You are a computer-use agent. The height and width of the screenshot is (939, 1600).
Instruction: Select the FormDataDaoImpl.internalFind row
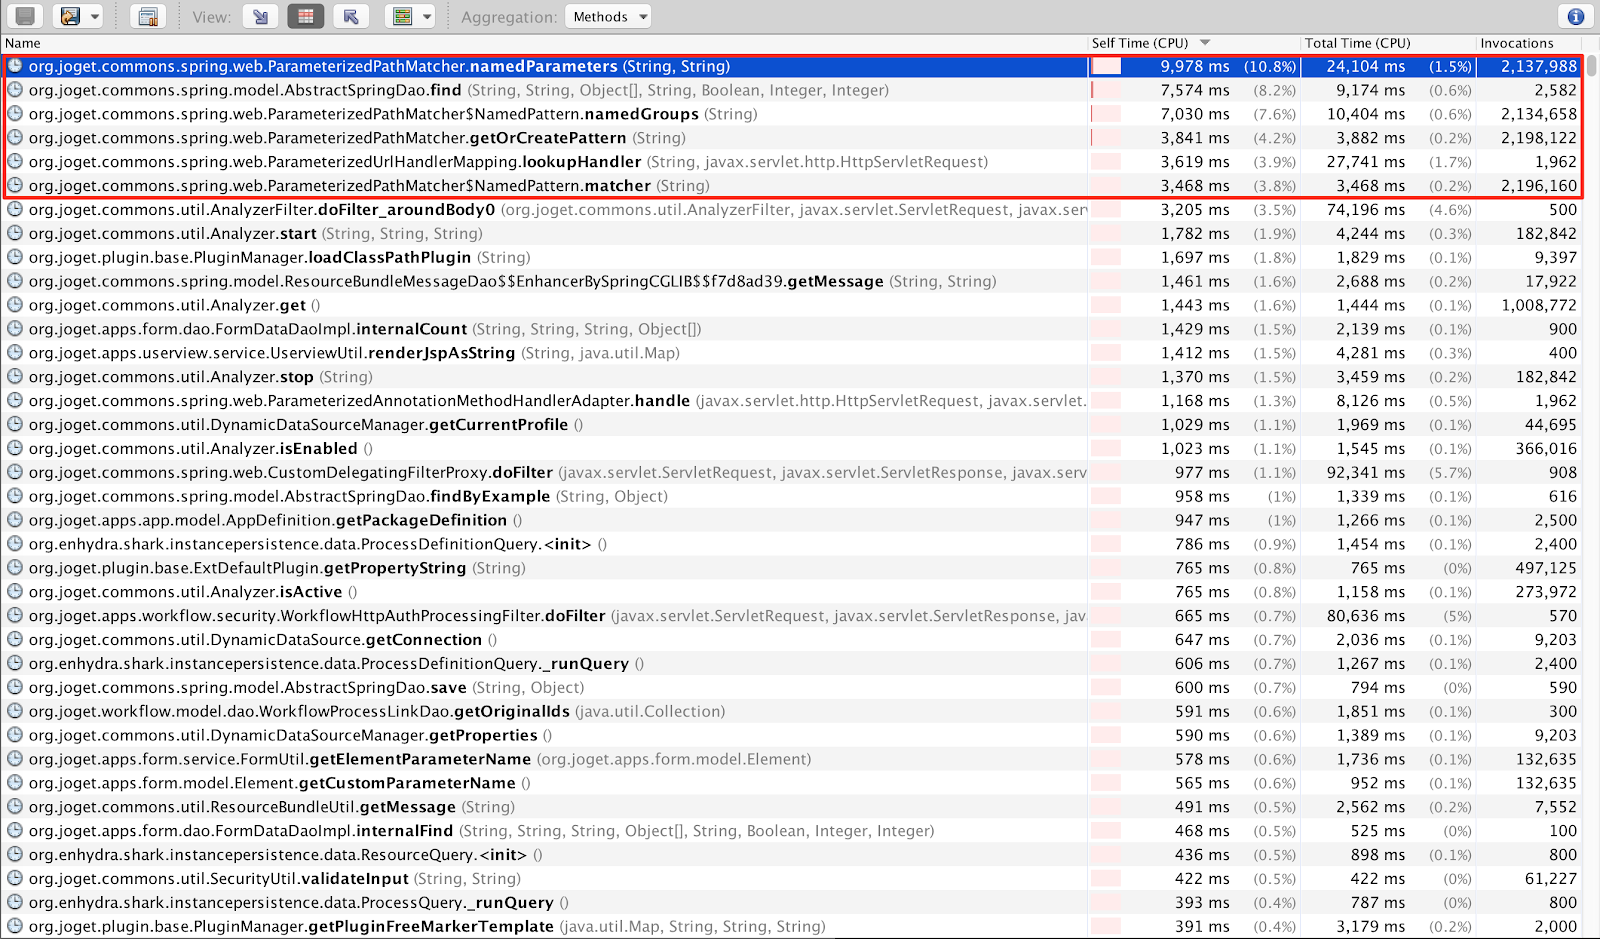tap(792, 831)
